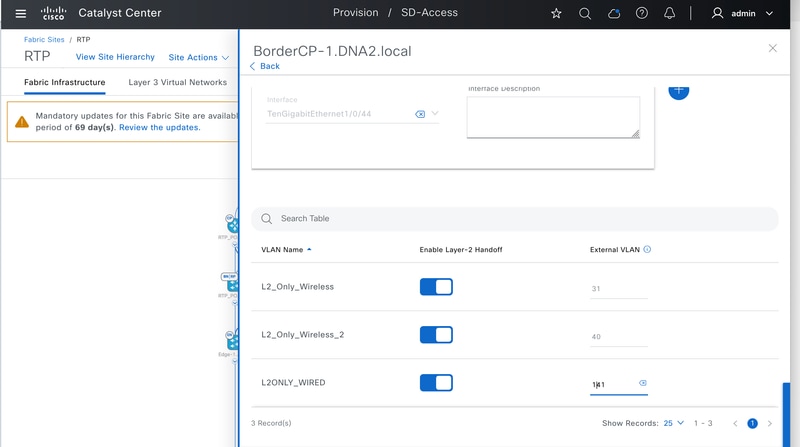This screenshot has height=447, width=800.
Task: Expand the Site Actions dropdown
Action: point(198,57)
